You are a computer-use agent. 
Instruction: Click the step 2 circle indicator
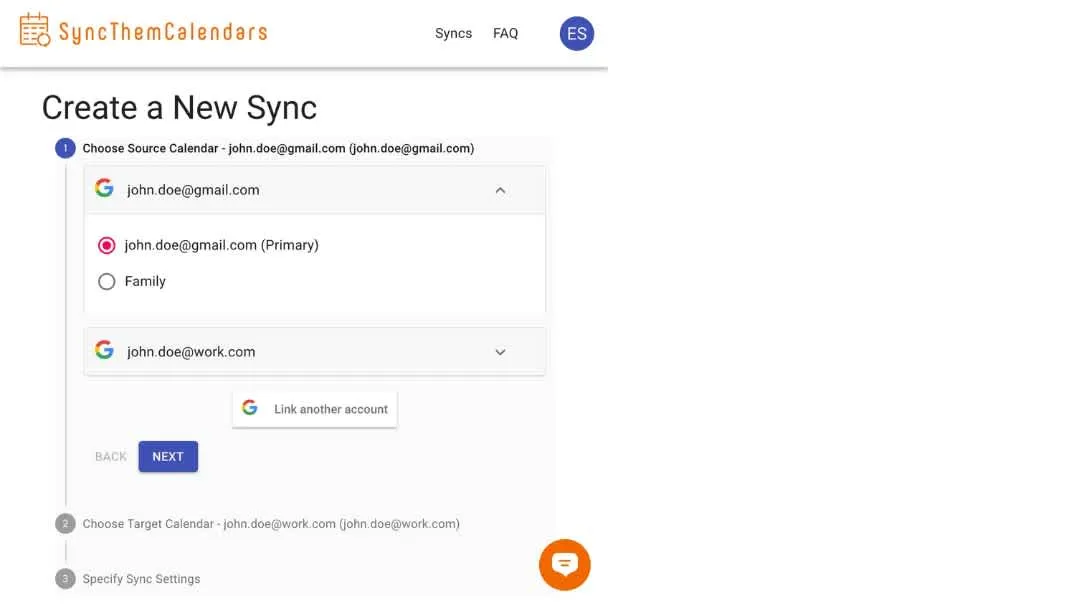click(65, 523)
